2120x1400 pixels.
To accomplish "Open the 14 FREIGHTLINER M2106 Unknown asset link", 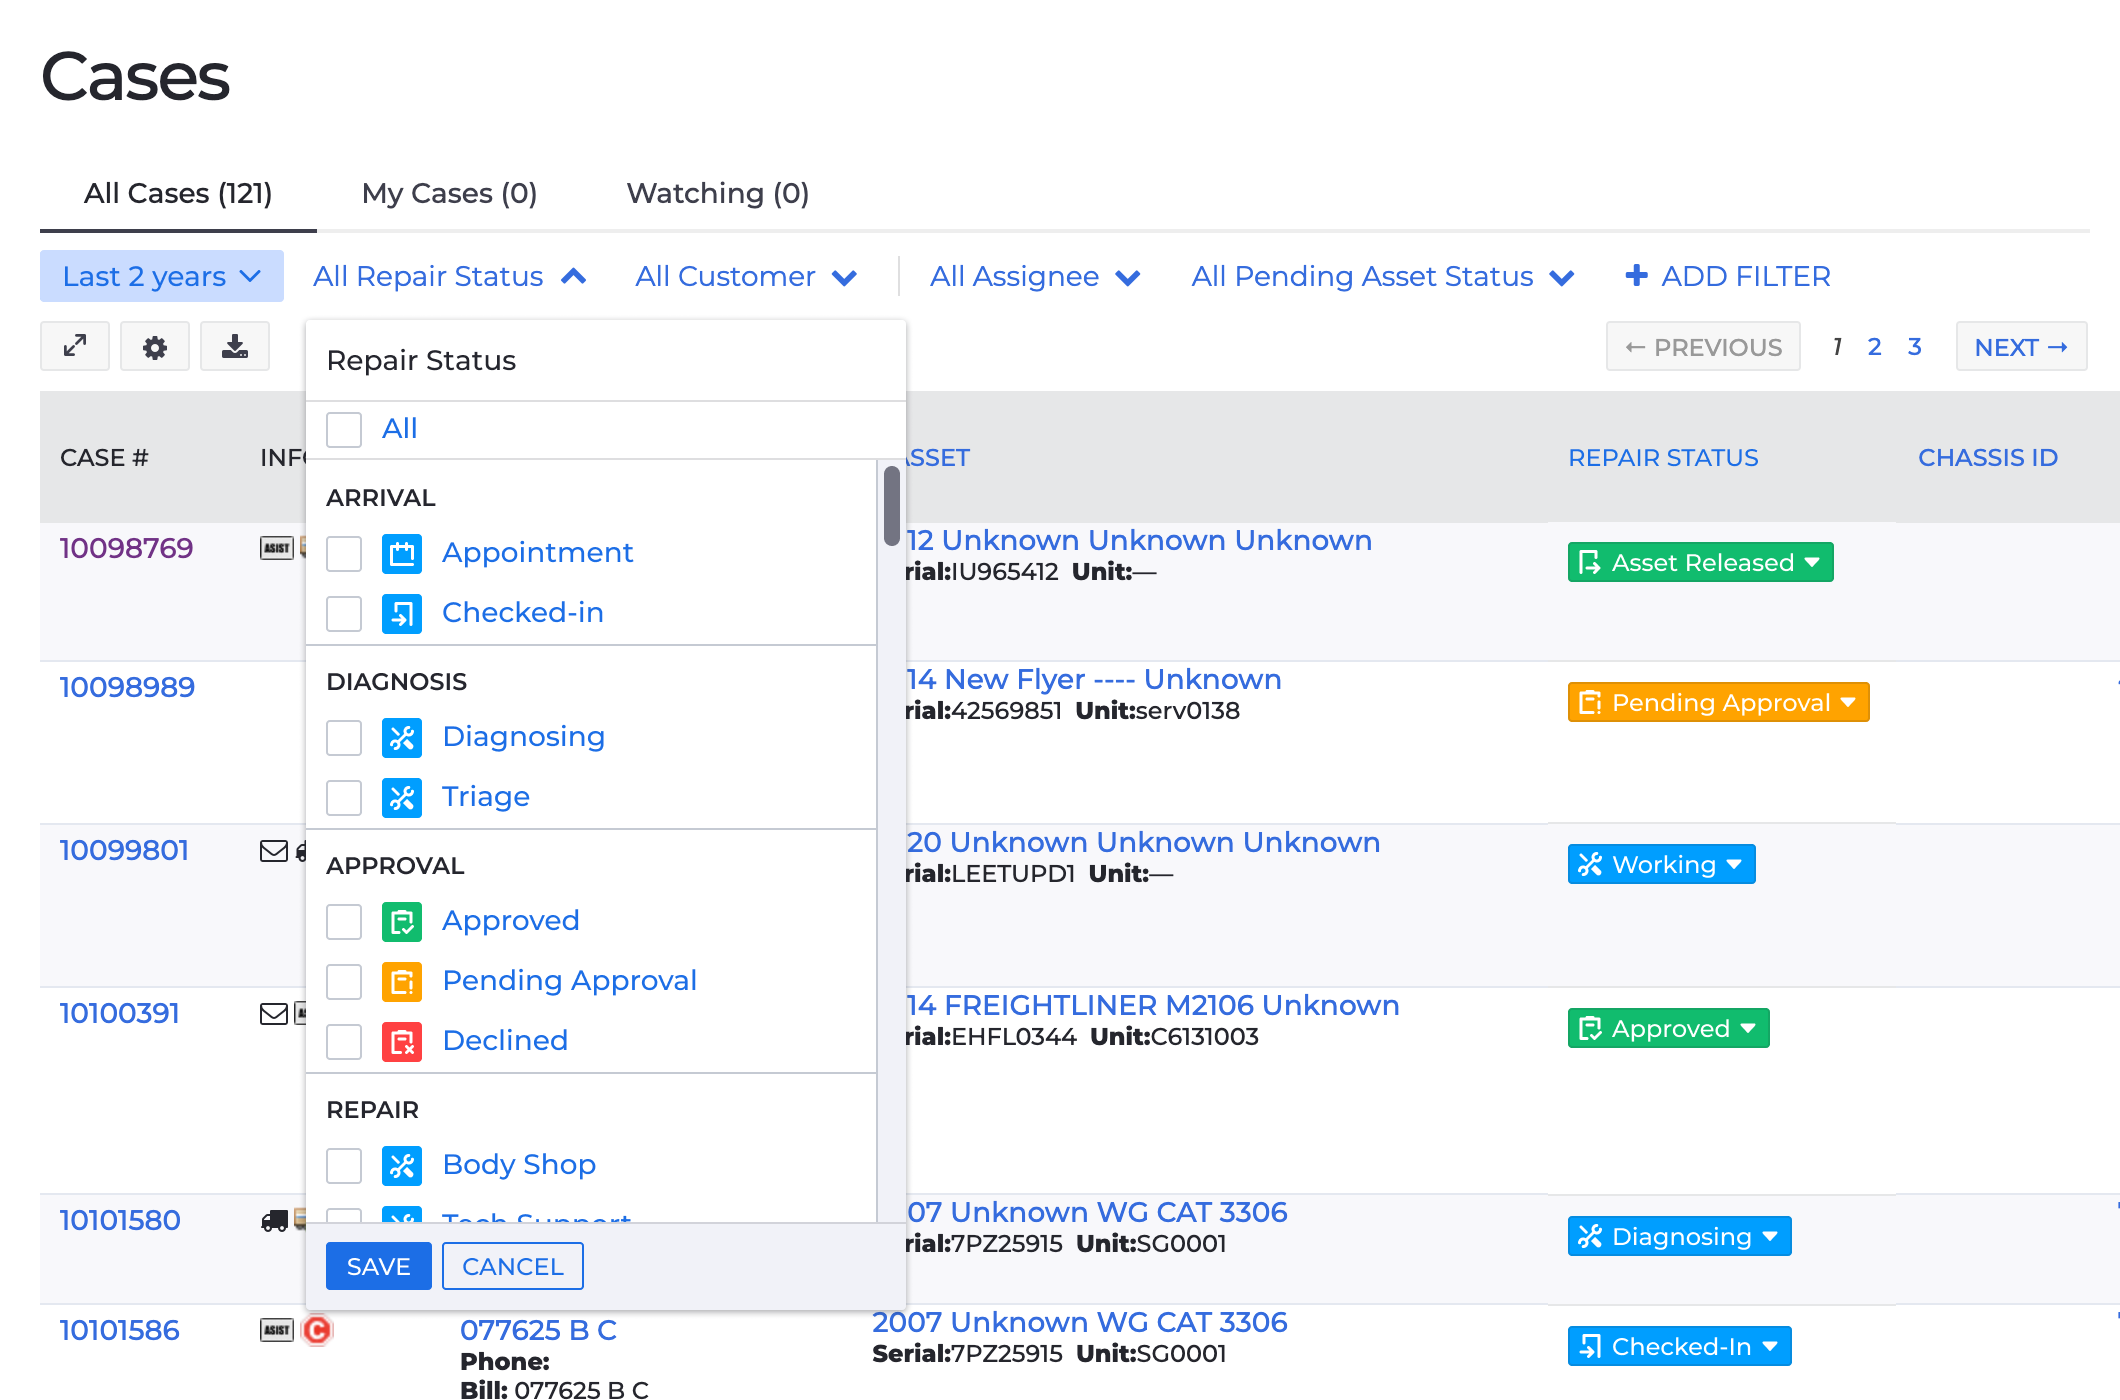I will point(1153,1005).
